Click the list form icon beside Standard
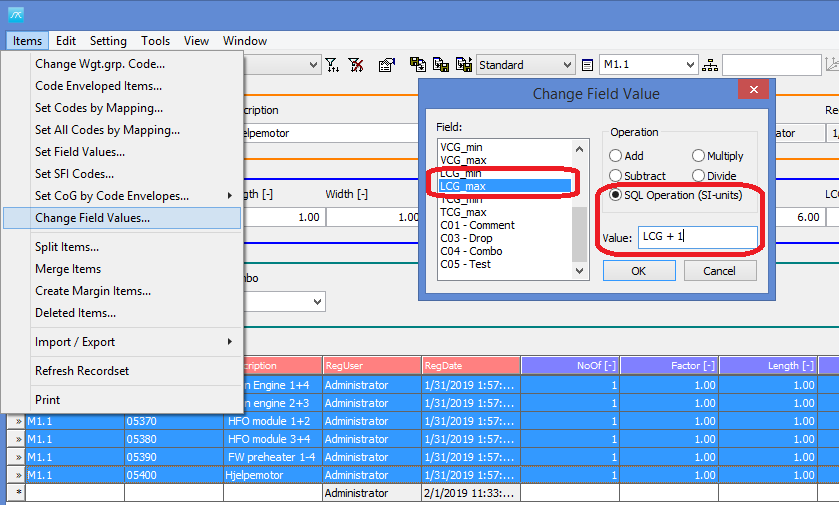The image size is (839, 505). pyautogui.click(x=587, y=65)
